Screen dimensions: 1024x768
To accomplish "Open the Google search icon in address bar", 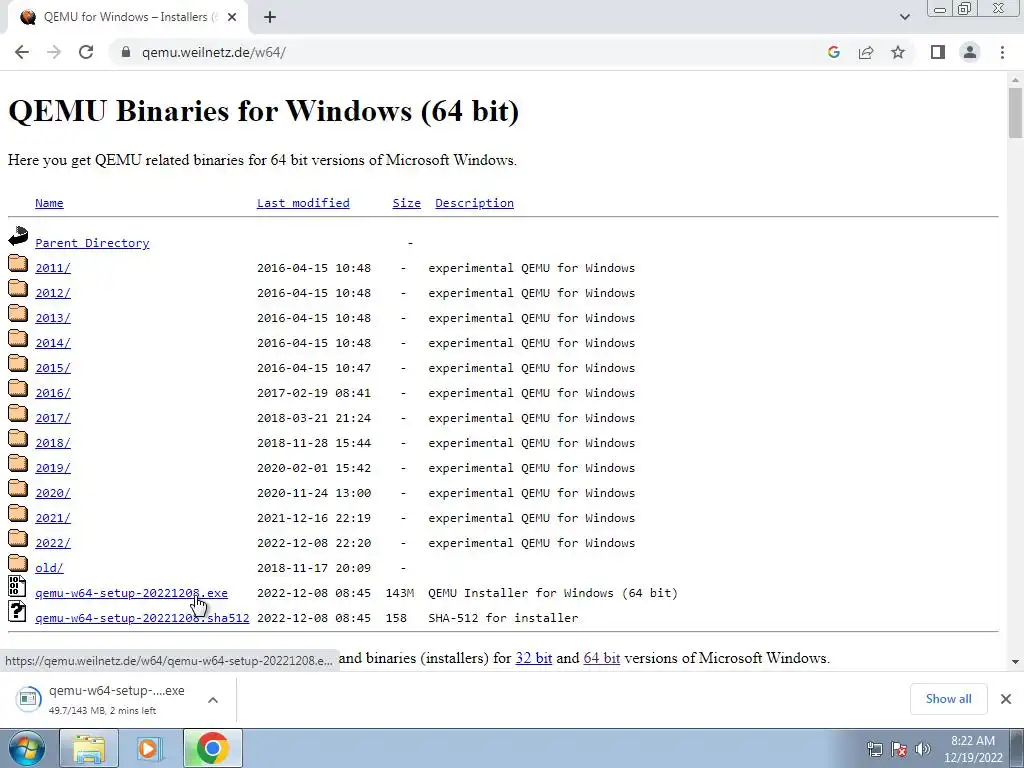I will (x=833, y=52).
